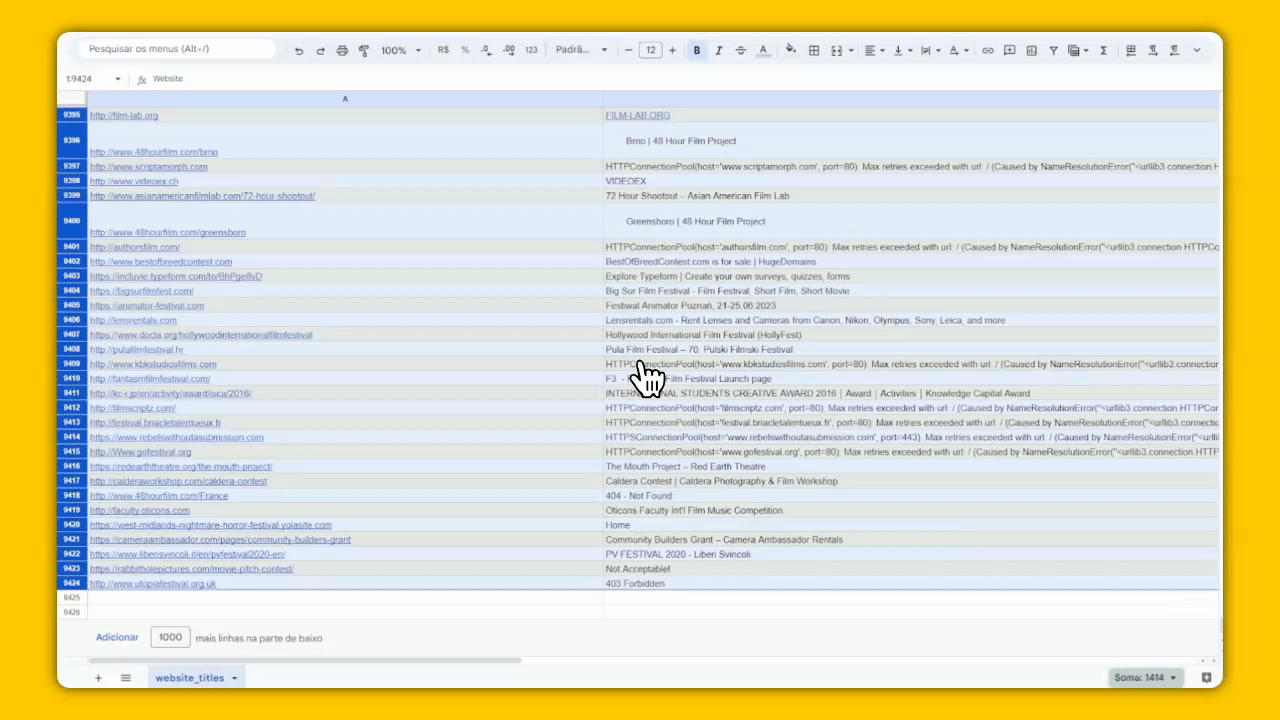Undo the last action
The height and width of the screenshot is (720, 1280).
coord(299,50)
